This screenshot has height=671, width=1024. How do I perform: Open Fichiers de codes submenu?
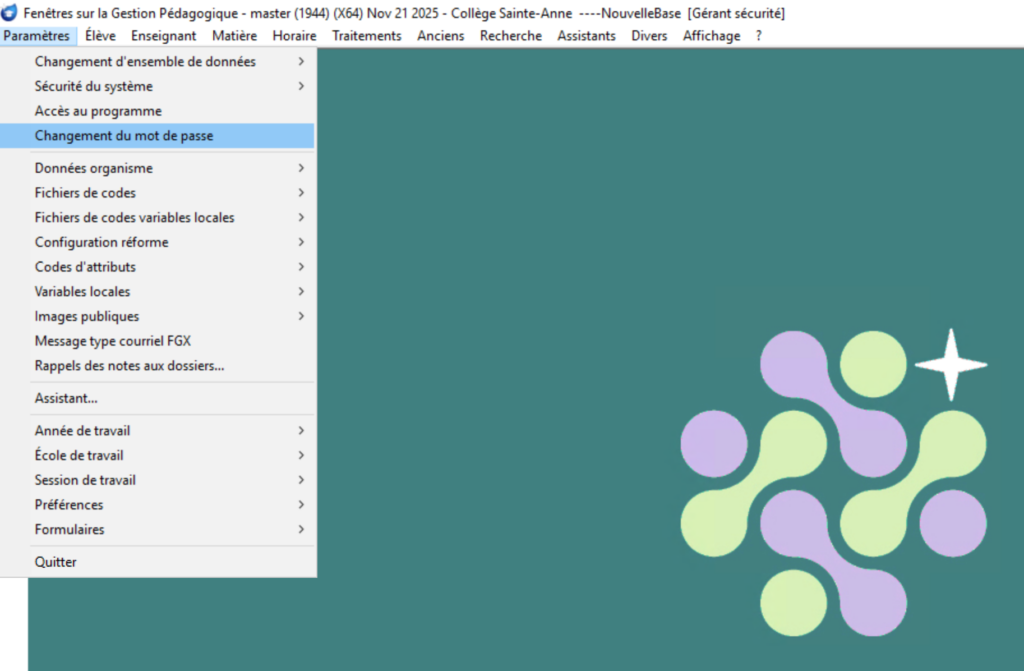coord(85,193)
